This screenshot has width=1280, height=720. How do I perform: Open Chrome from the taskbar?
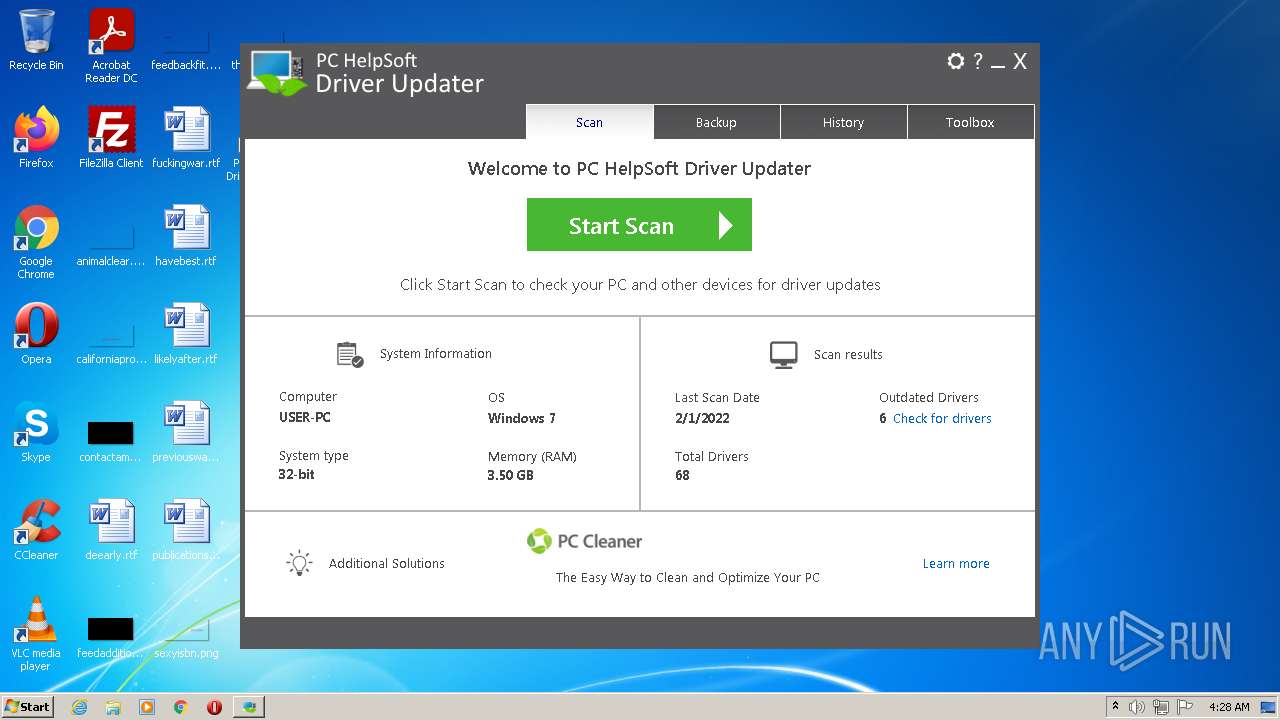tap(181, 707)
